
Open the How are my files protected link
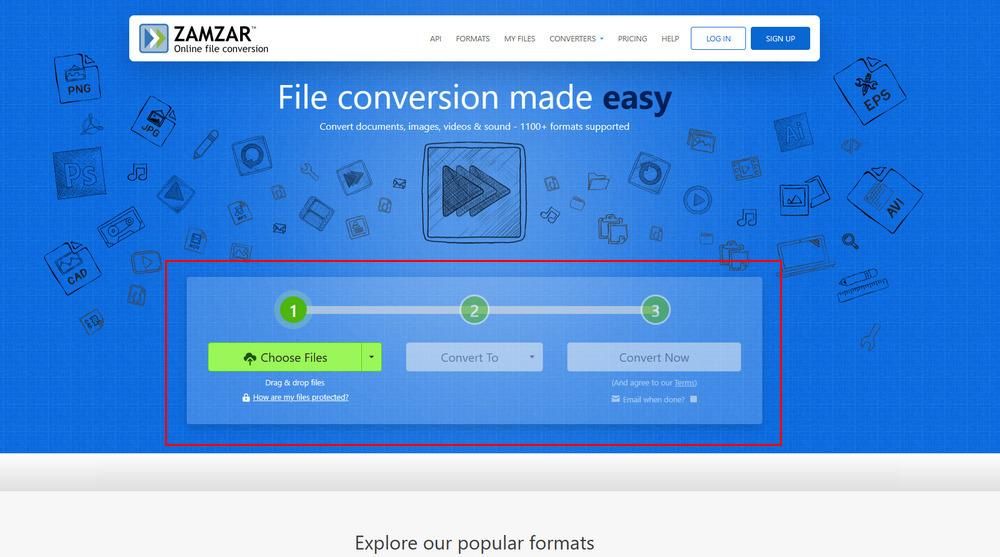[x=300, y=397]
